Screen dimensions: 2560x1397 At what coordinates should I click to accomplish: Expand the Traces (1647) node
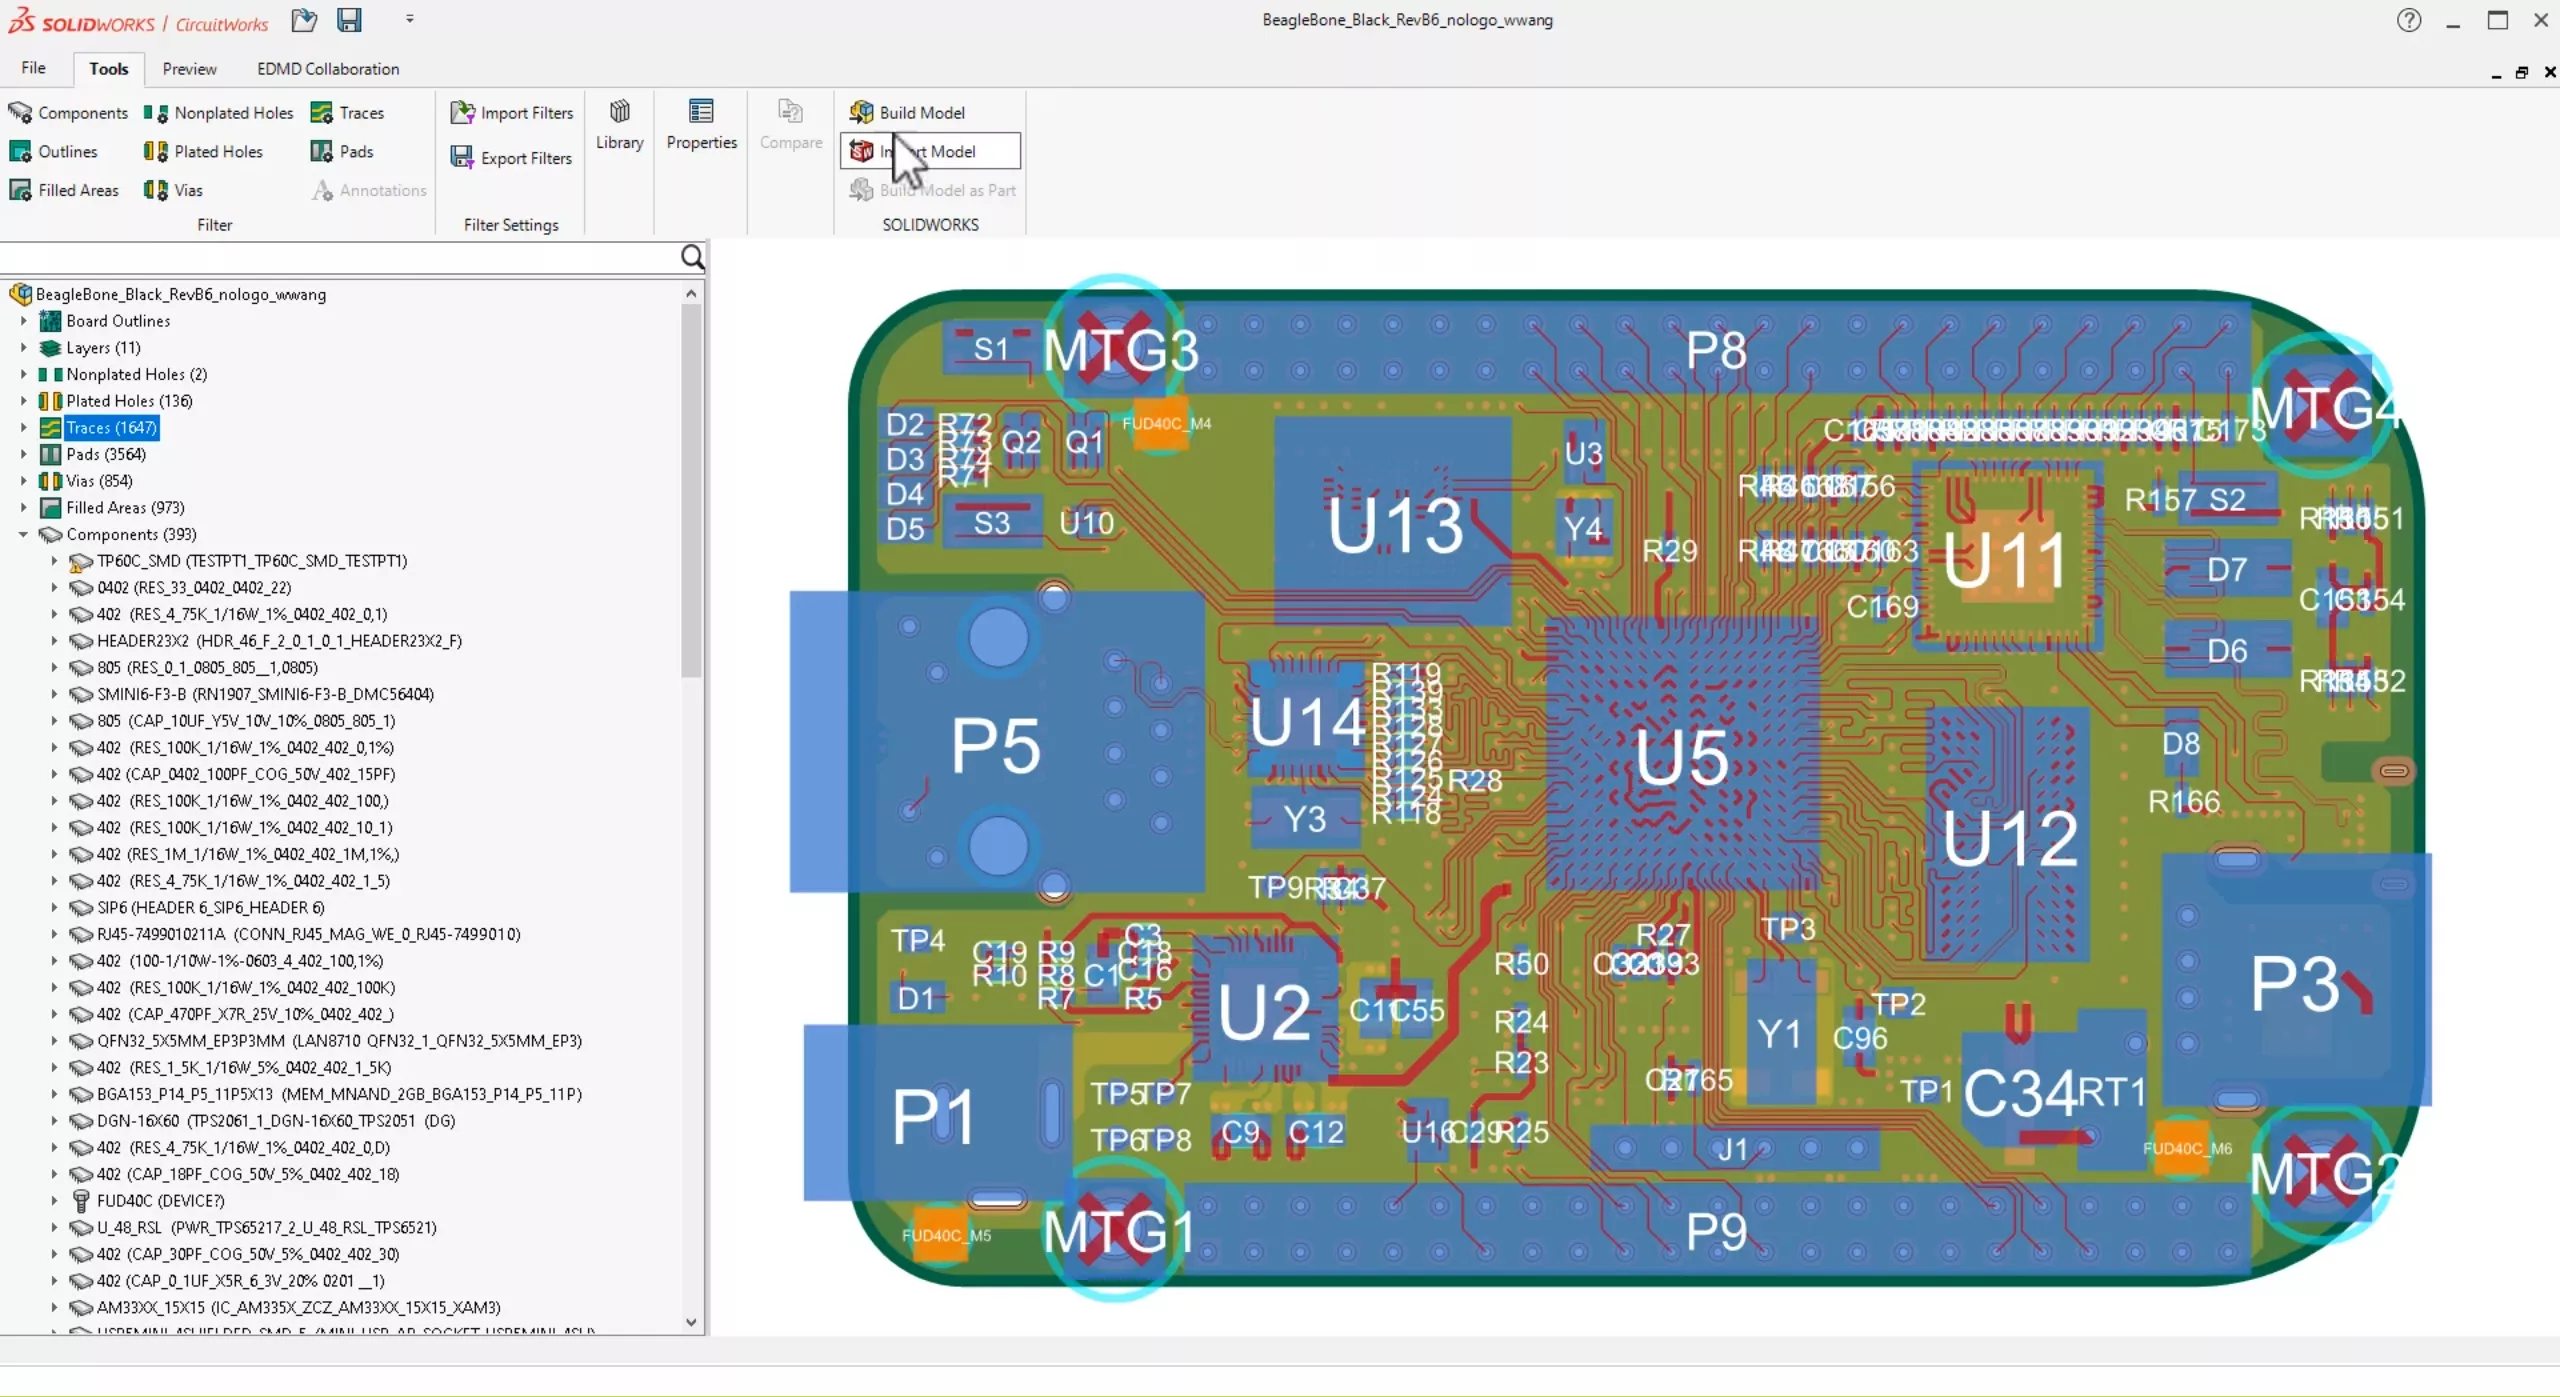click(23, 428)
